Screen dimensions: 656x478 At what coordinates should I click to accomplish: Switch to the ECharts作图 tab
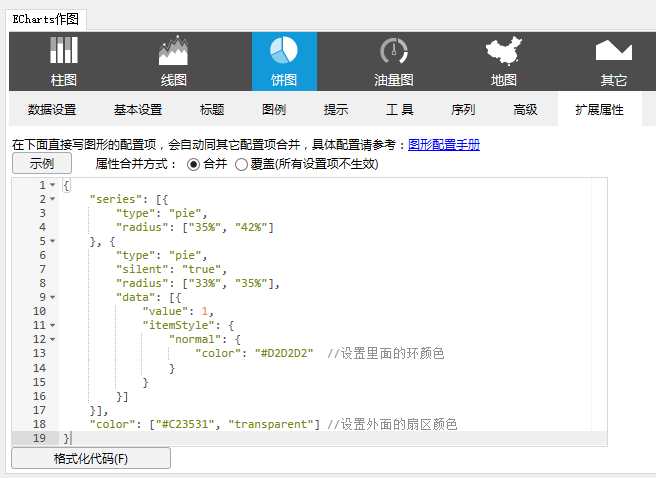click(46, 19)
